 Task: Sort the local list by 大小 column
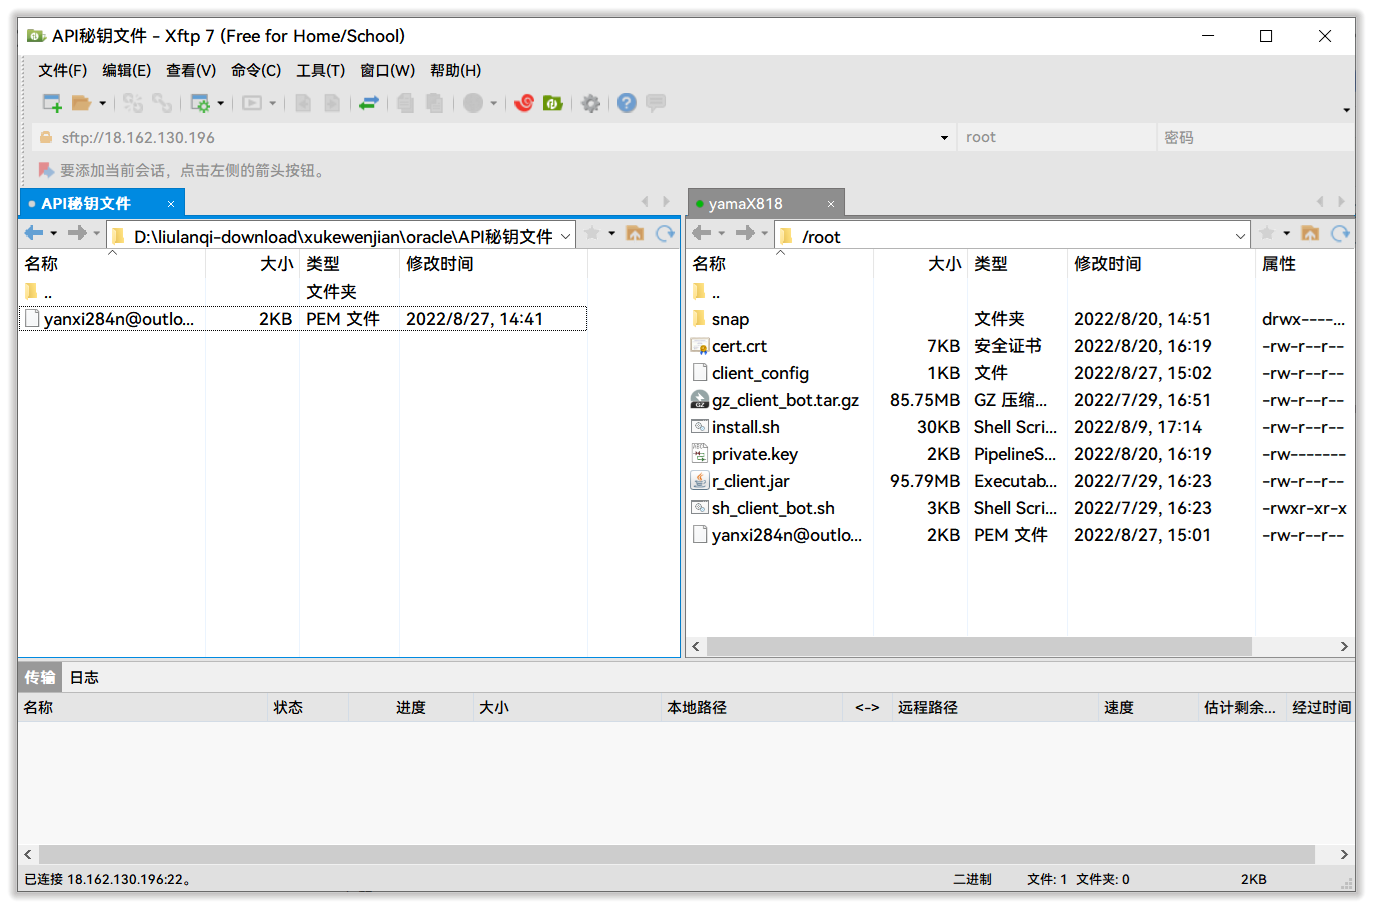coord(276,264)
